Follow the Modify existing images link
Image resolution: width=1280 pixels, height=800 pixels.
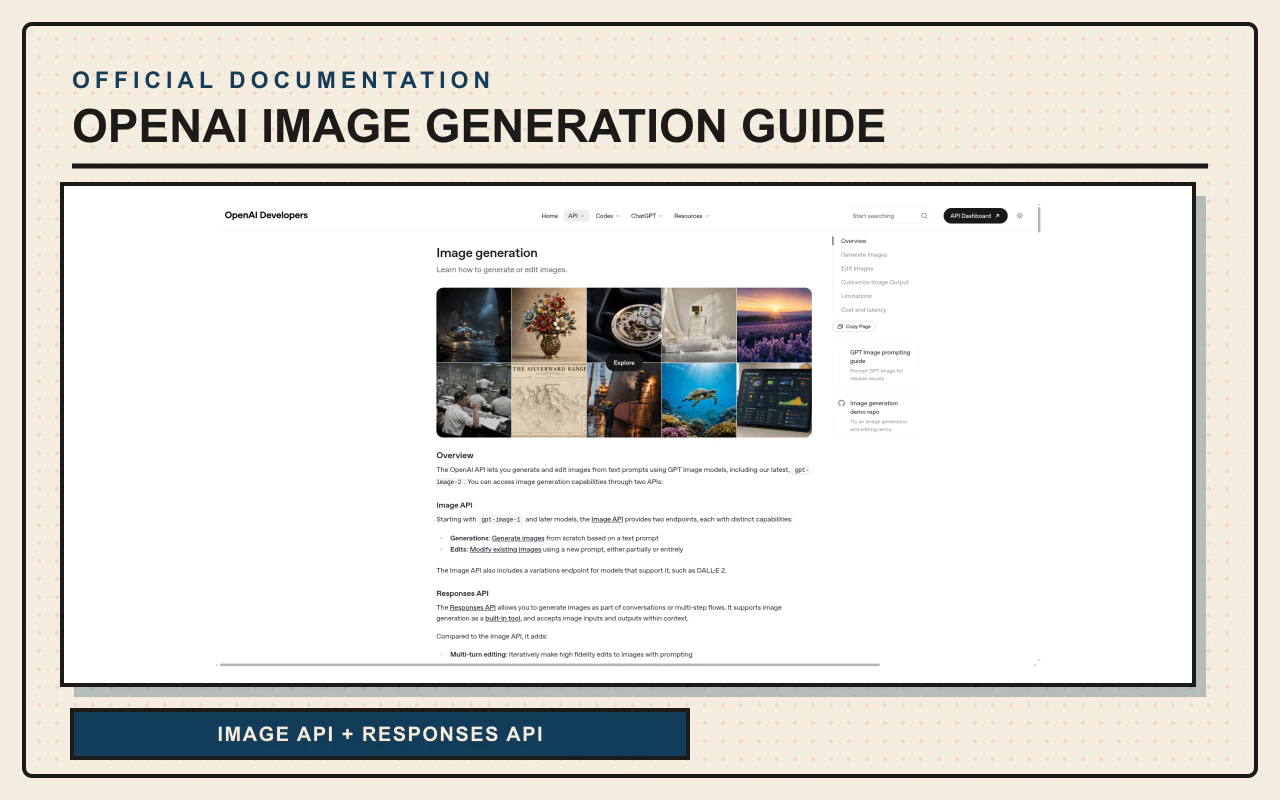coord(505,549)
